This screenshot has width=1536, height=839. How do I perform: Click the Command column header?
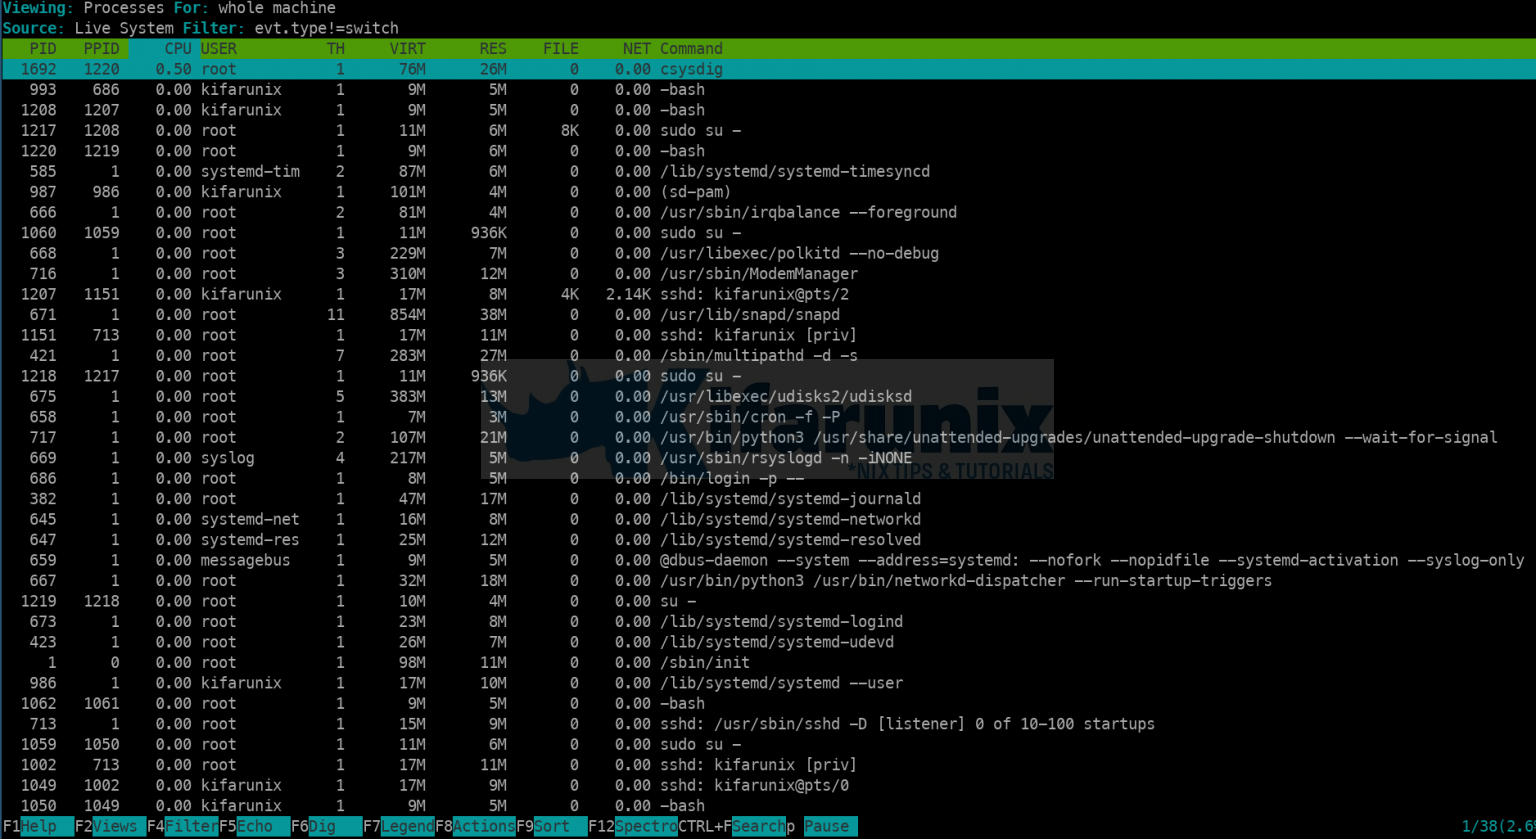(x=691, y=48)
